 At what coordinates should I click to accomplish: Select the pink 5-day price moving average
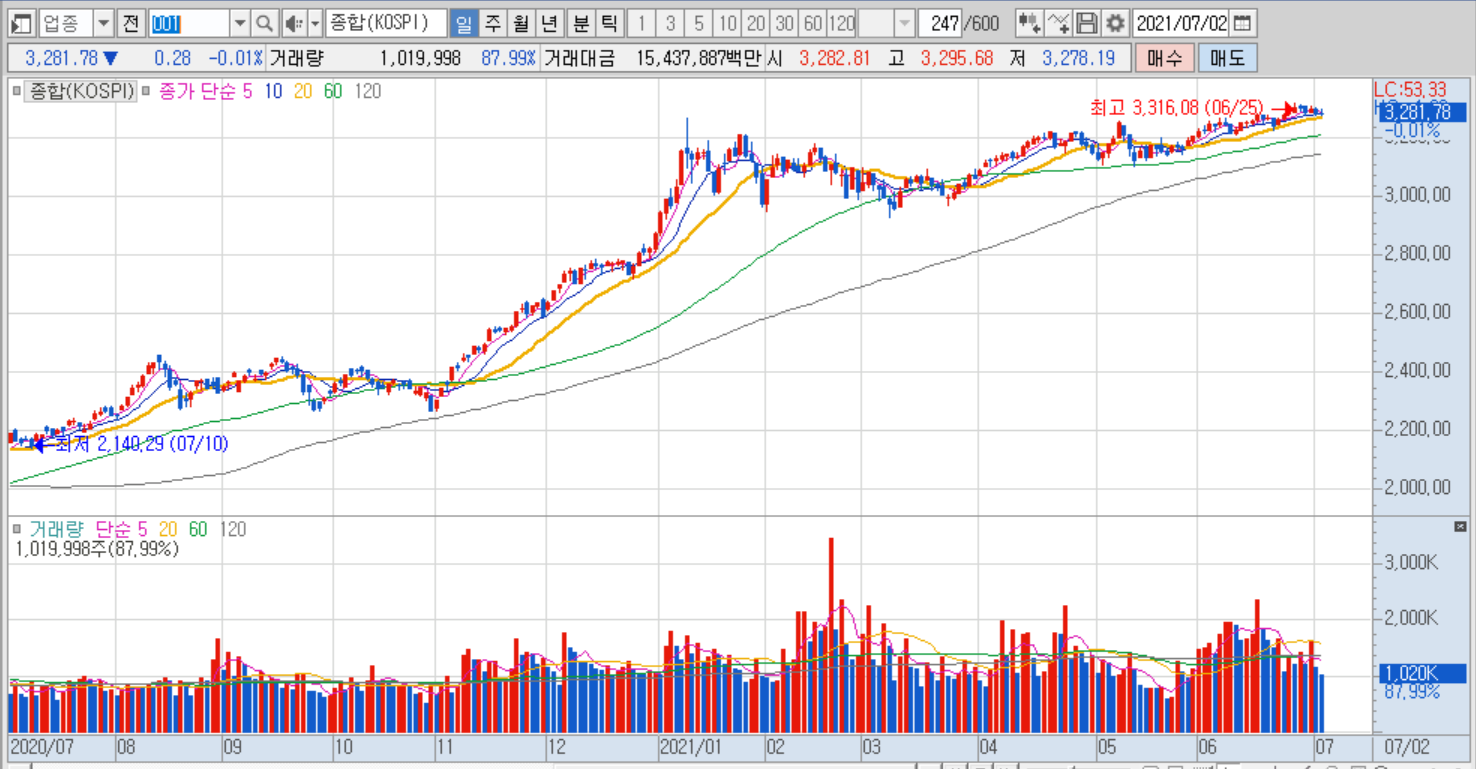click(x=247, y=92)
